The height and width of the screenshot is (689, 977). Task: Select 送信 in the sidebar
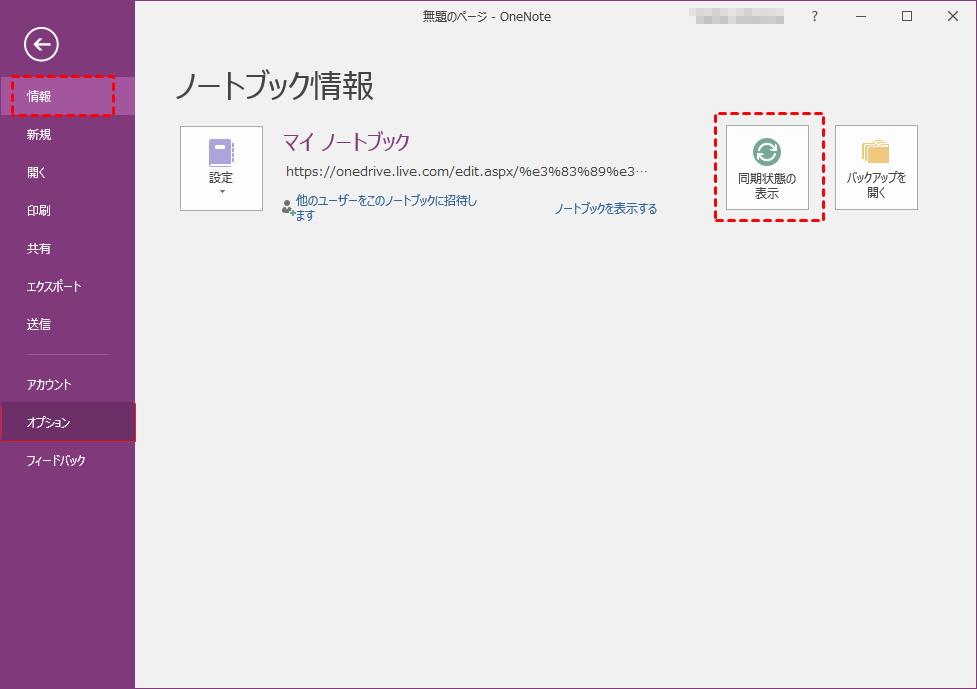[39, 325]
